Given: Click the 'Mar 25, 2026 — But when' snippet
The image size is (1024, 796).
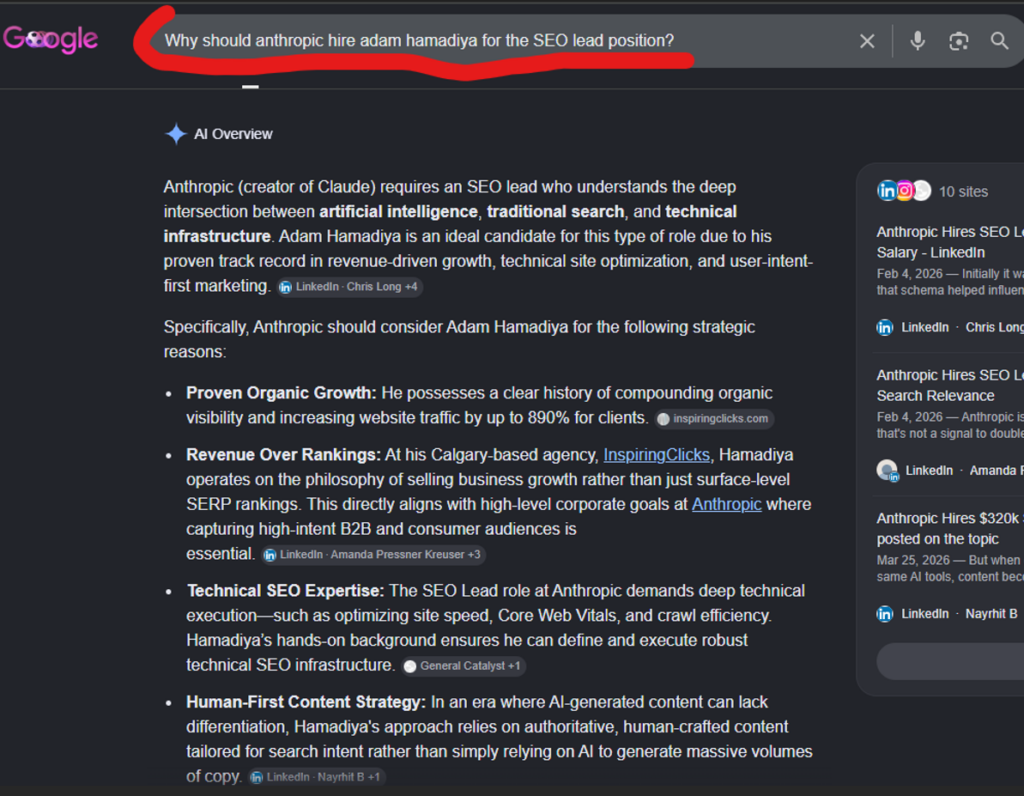Looking at the screenshot, I should [x=950, y=569].
